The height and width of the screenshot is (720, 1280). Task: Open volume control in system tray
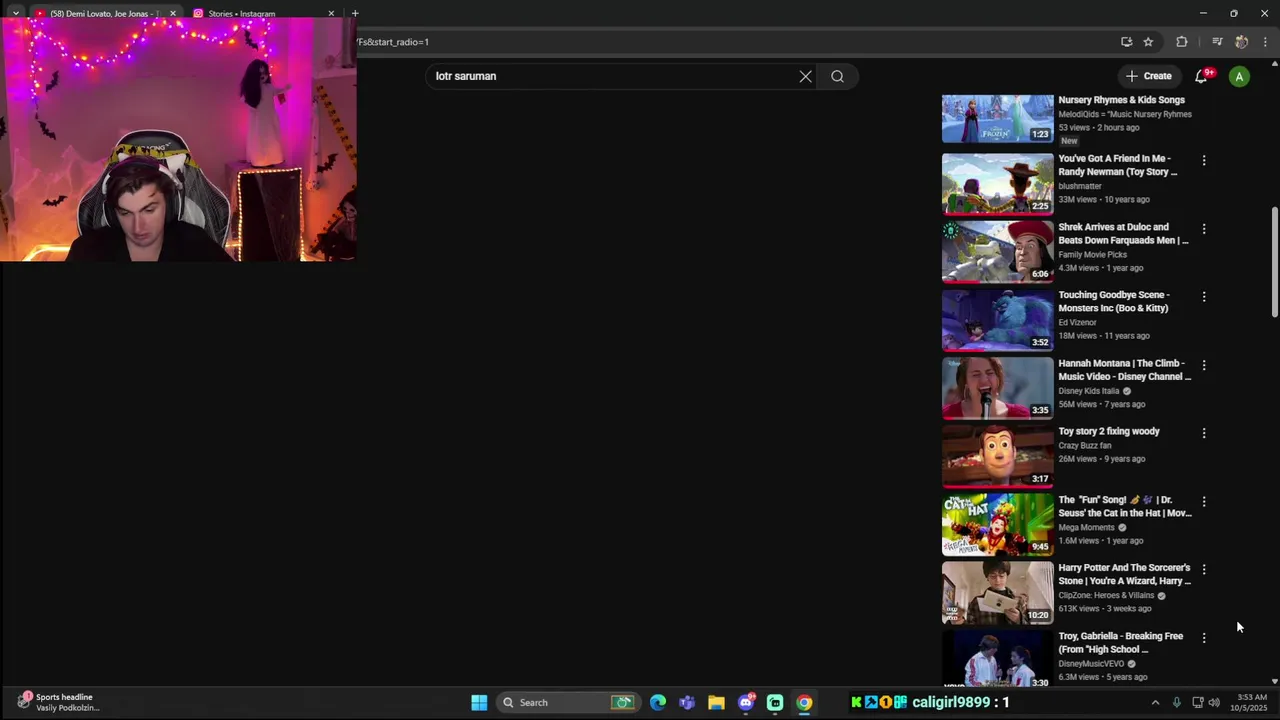(x=1214, y=702)
